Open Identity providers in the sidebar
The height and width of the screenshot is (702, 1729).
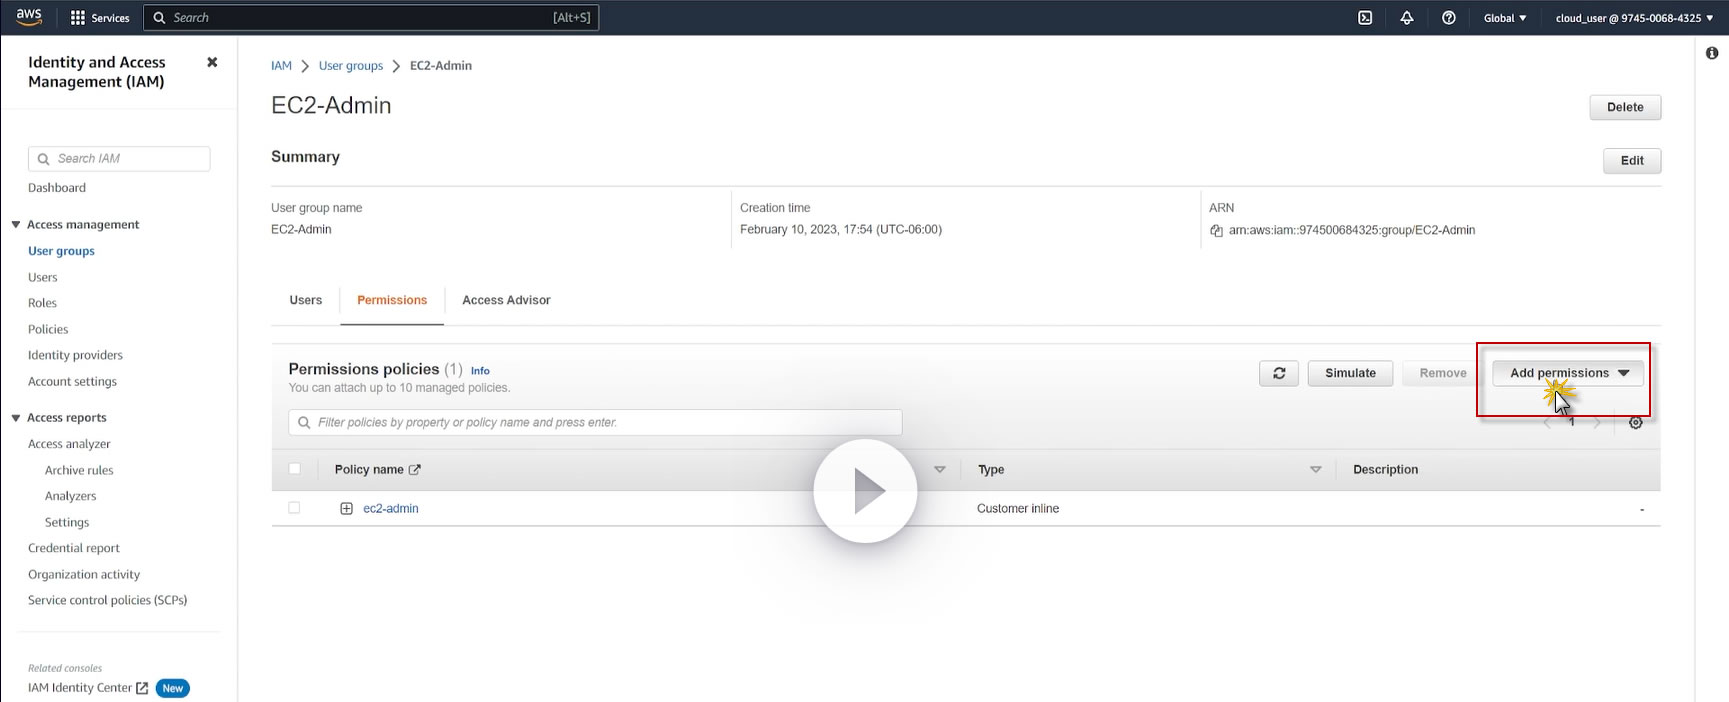pyautogui.click(x=75, y=355)
